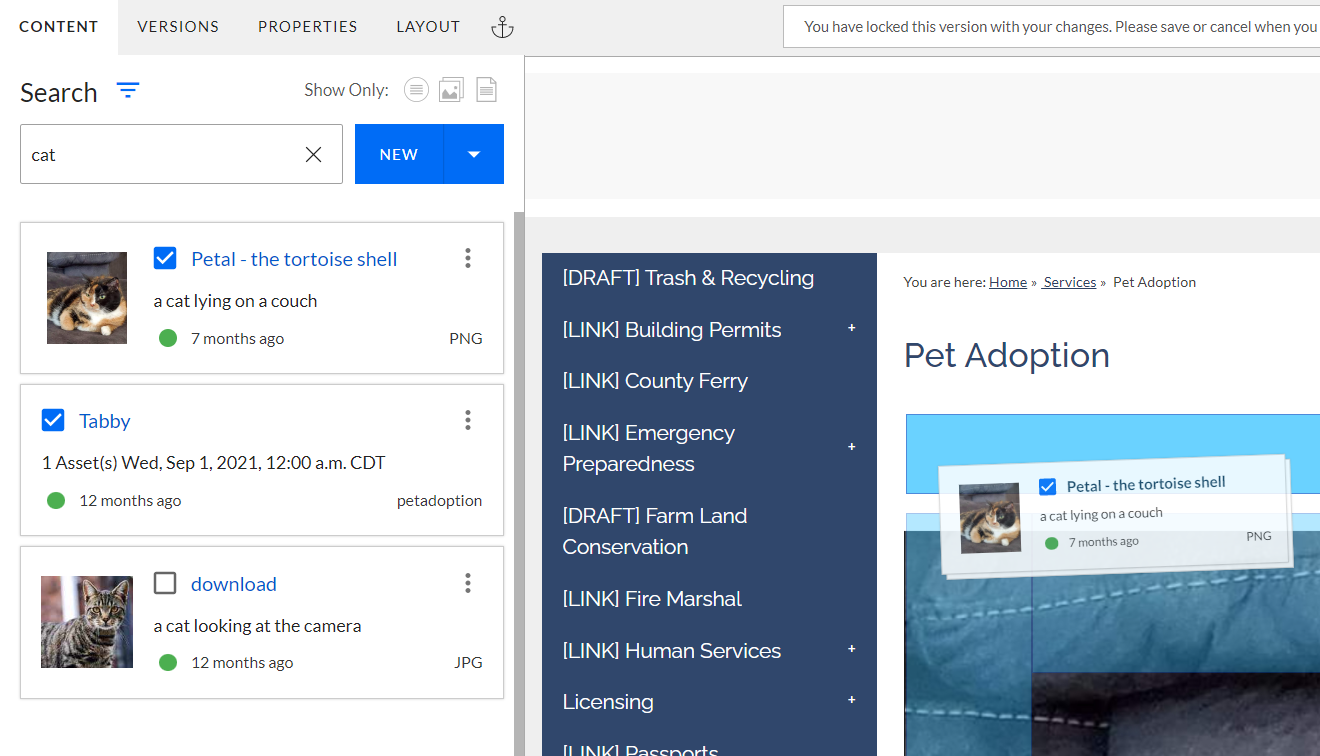1320x756 pixels.
Task: Click '1 Asset(s) Wed, Sep 1, 2021' text
Action: 214,463
